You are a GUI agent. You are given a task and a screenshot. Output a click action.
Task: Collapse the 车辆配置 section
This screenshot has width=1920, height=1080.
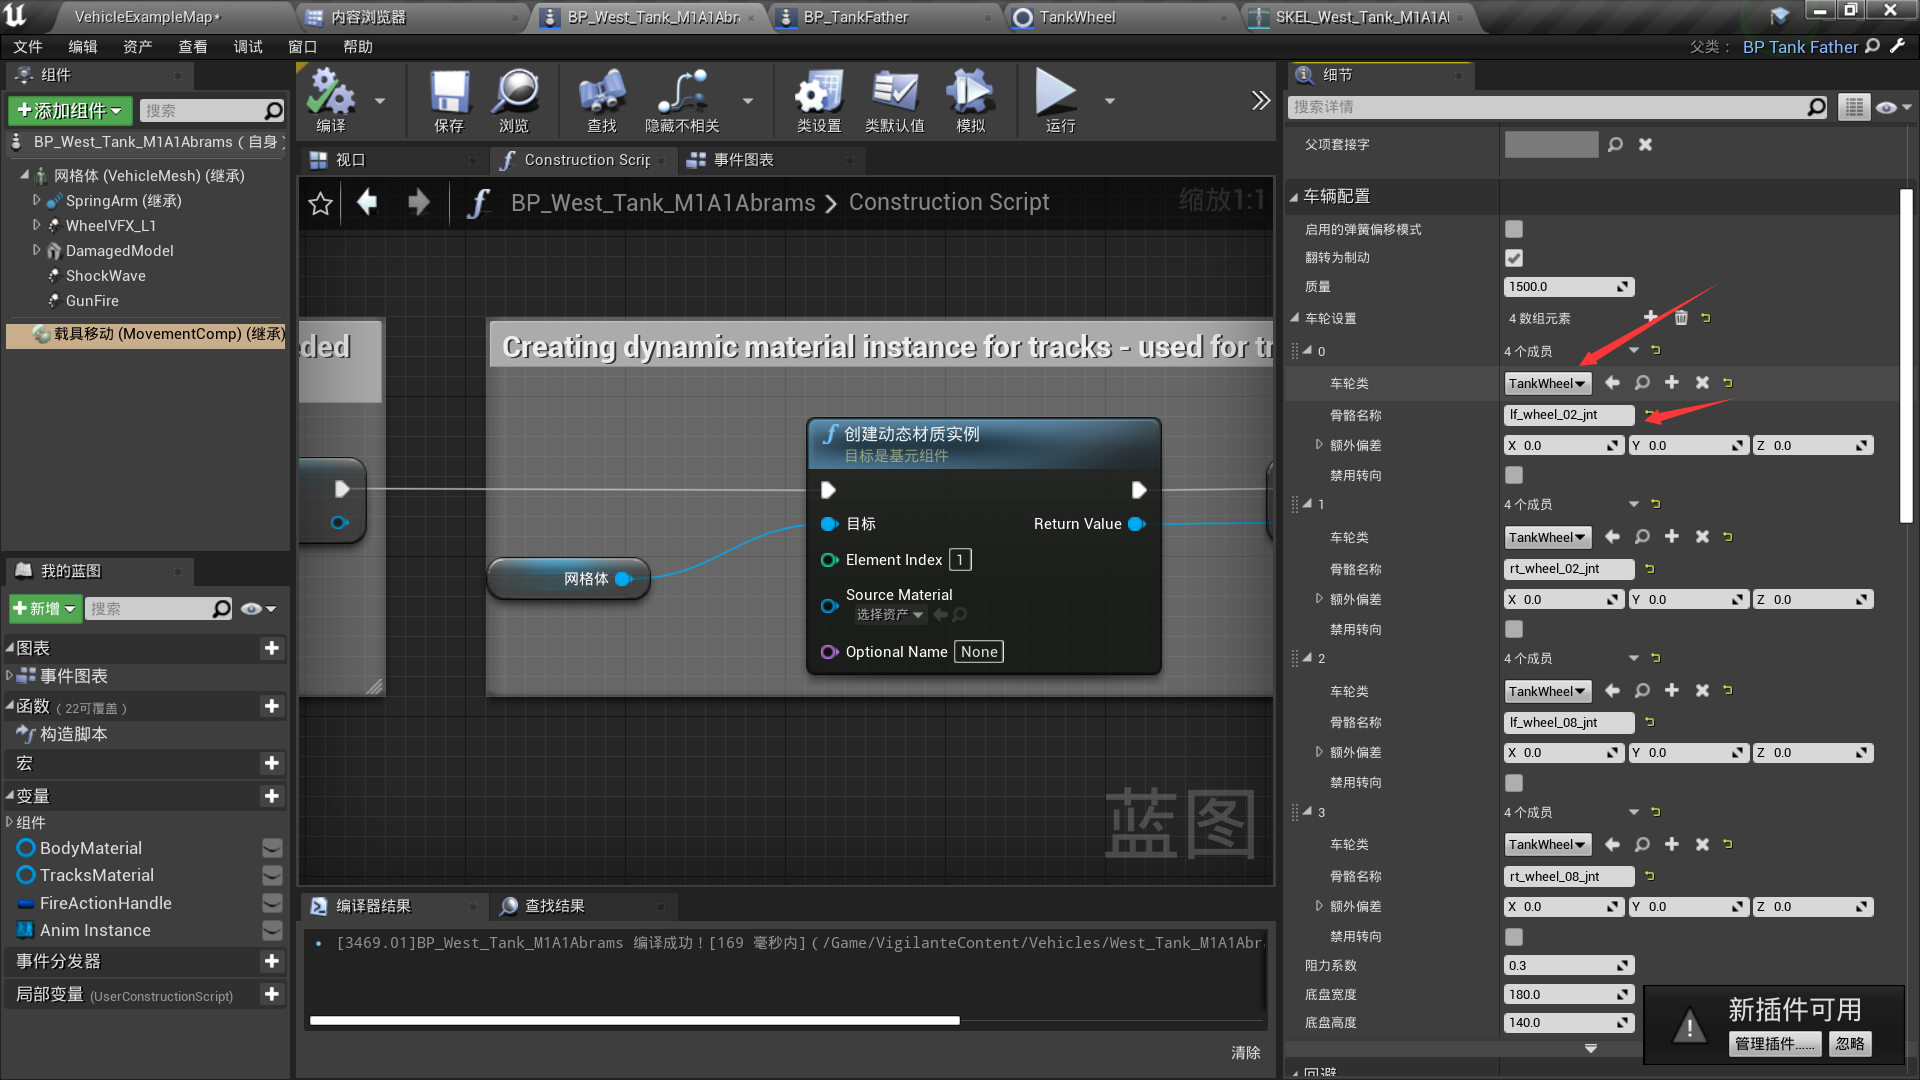pyautogui.click(x=1294, y=197)
